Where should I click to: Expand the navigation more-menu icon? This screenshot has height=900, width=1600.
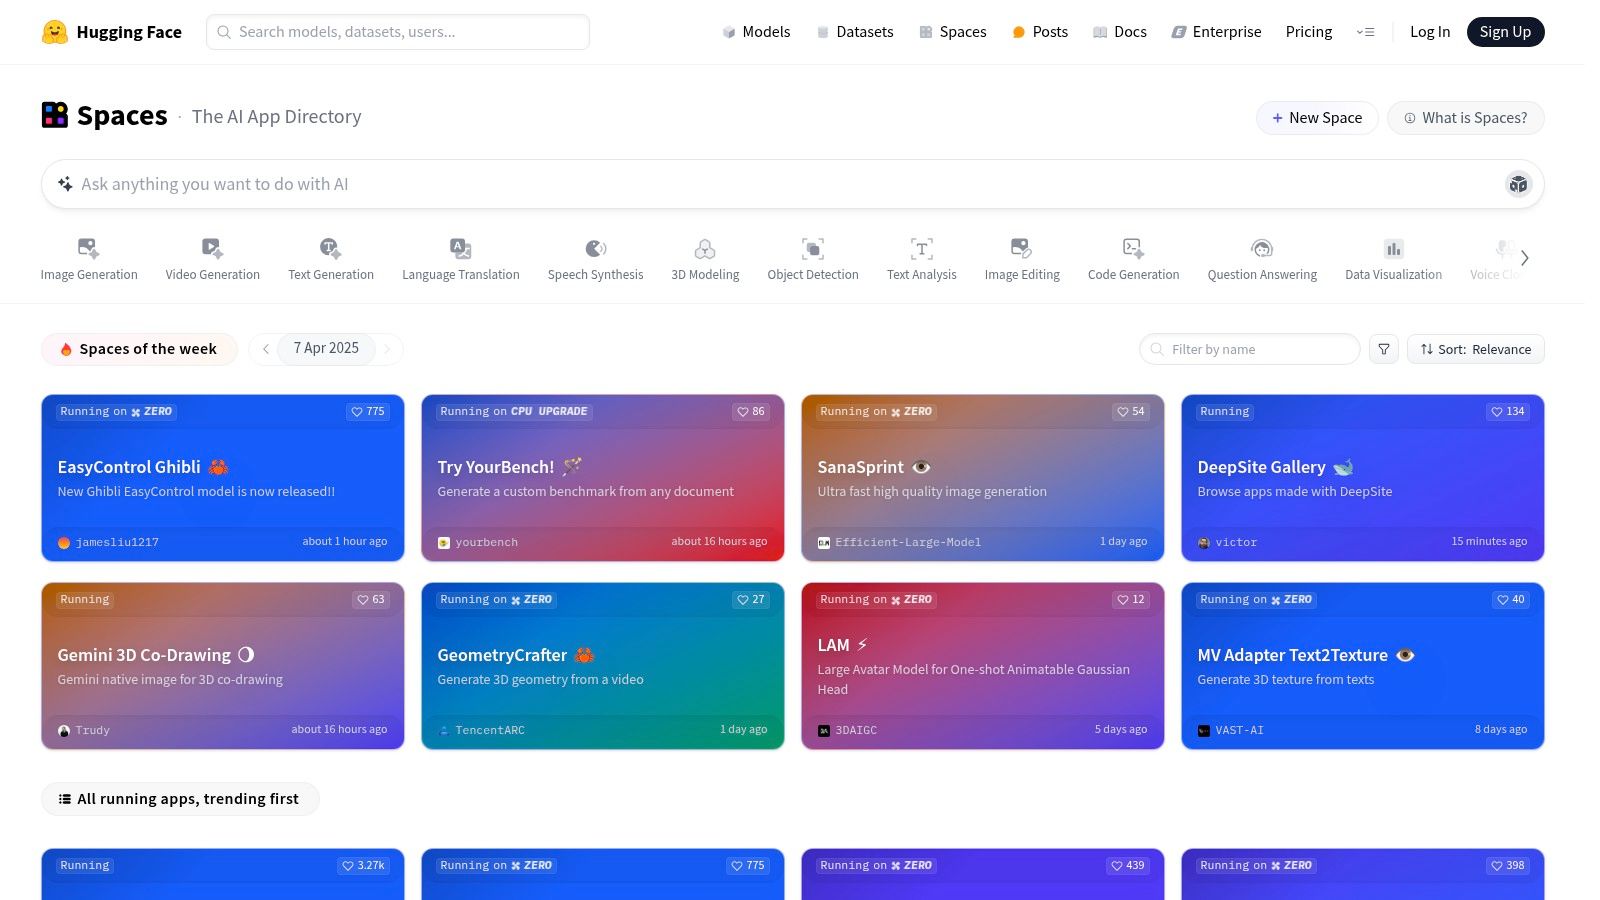pyautogui.click(x=1365, y=32)
